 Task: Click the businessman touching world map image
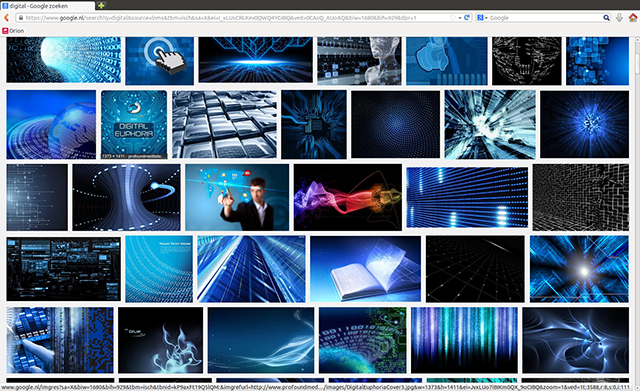(237, 198)
